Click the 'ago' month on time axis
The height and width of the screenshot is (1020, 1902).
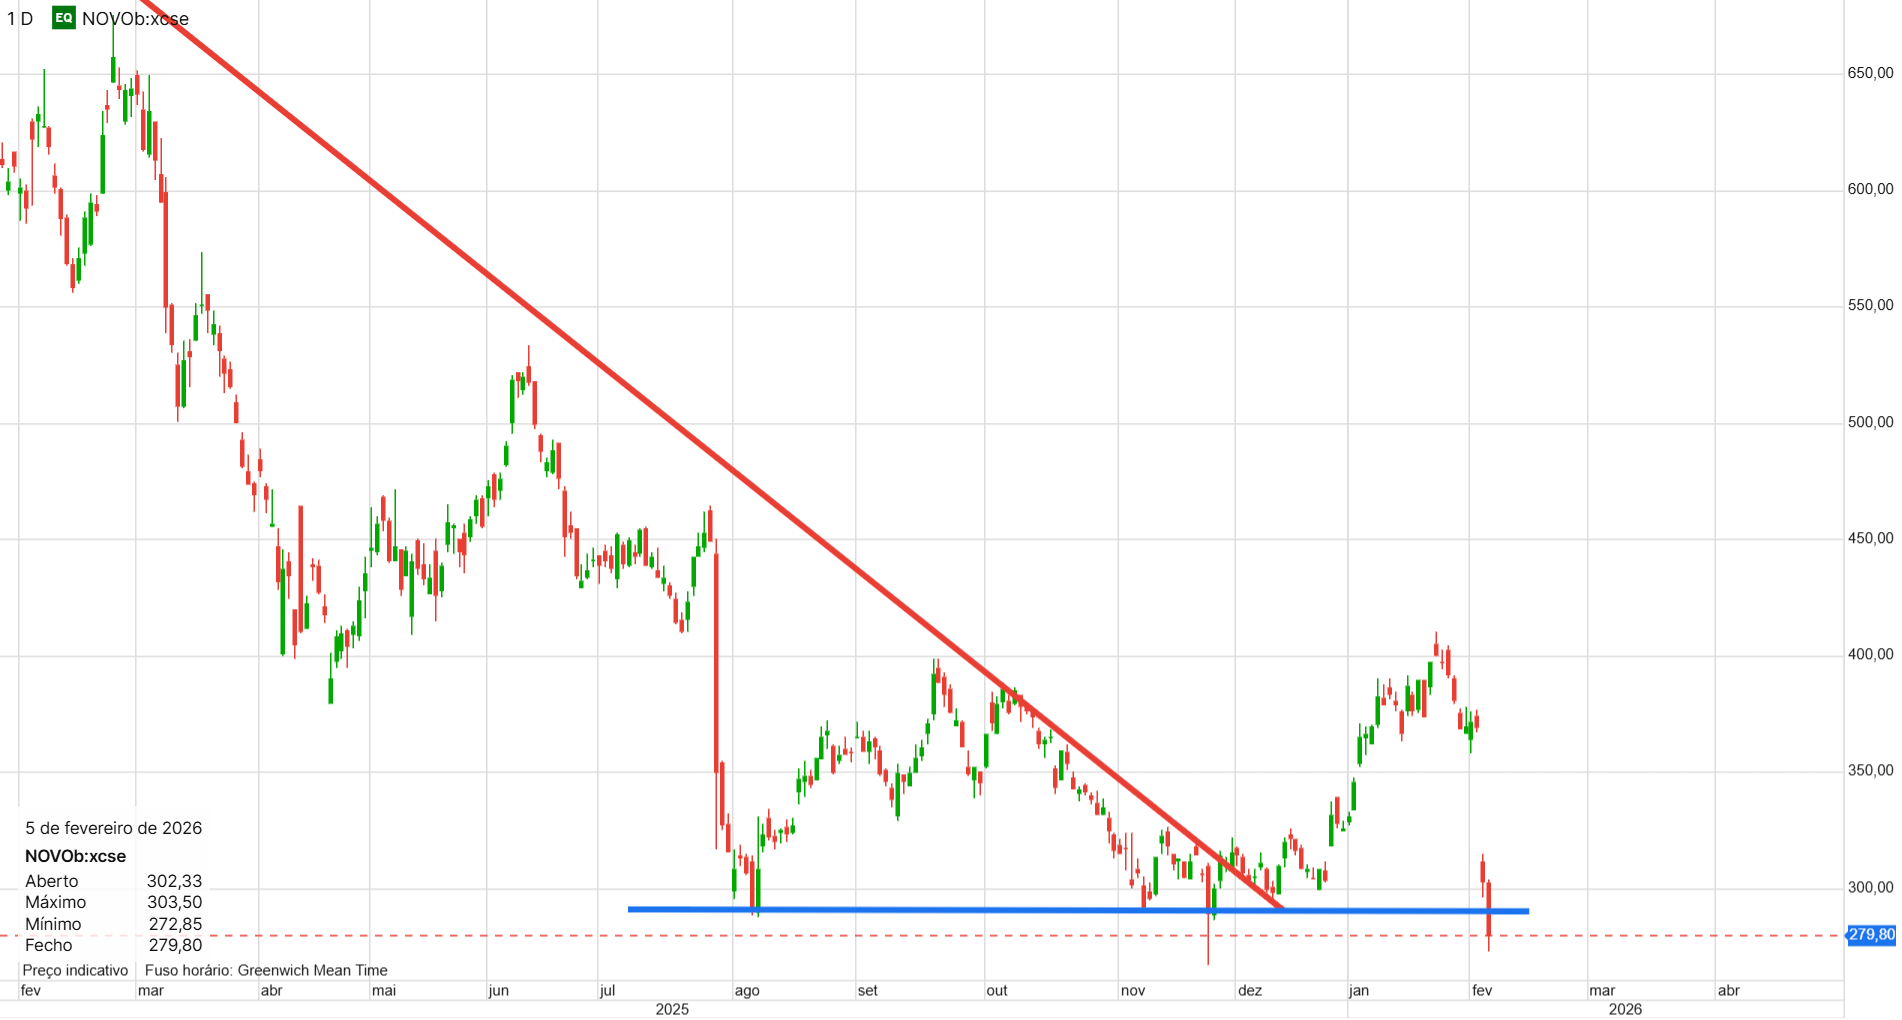(747, 990)
